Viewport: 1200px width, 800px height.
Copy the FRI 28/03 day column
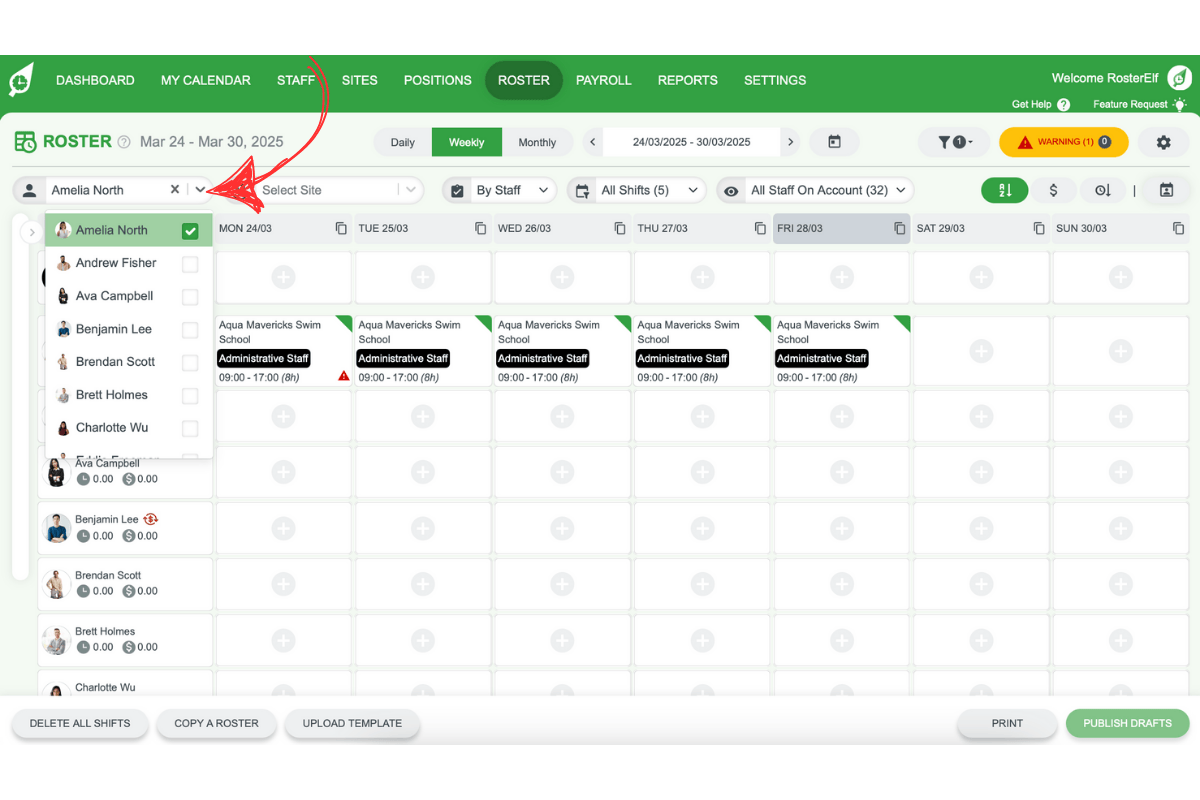pyautogui.click(x=897, y=228)
